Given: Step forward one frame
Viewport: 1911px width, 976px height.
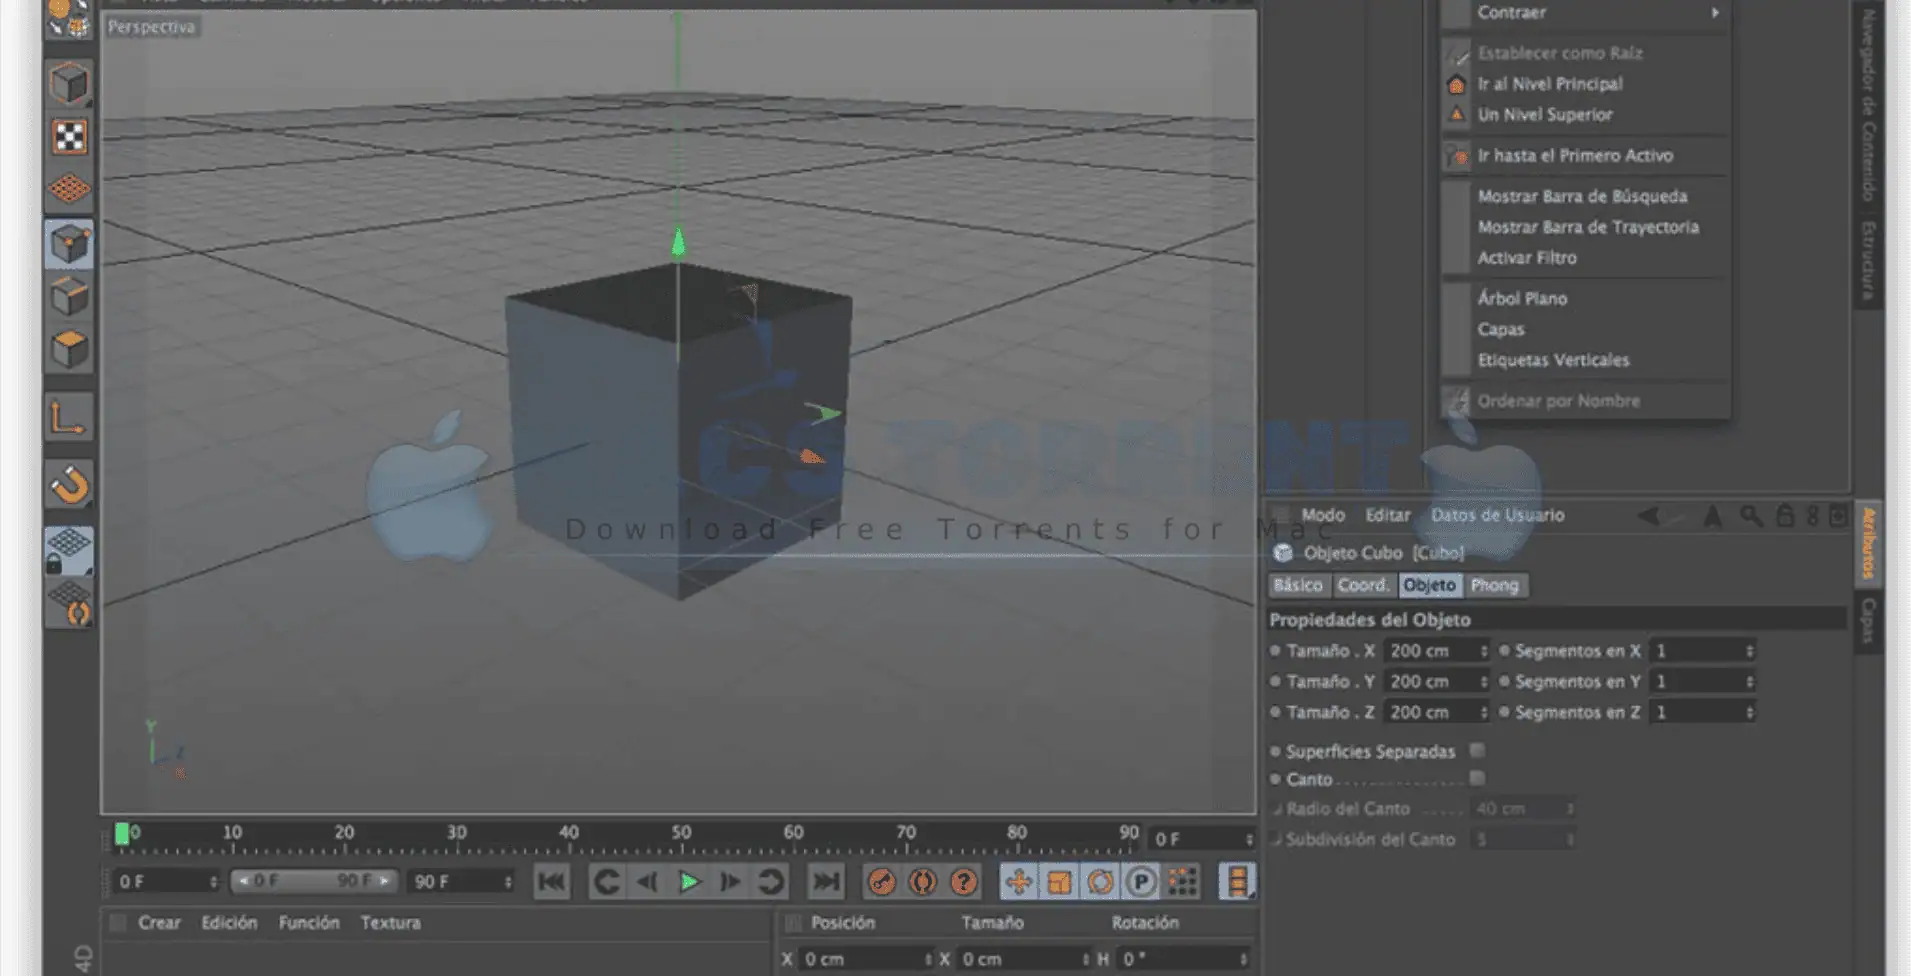Looking at the screenshot, I should click(730, 882).
